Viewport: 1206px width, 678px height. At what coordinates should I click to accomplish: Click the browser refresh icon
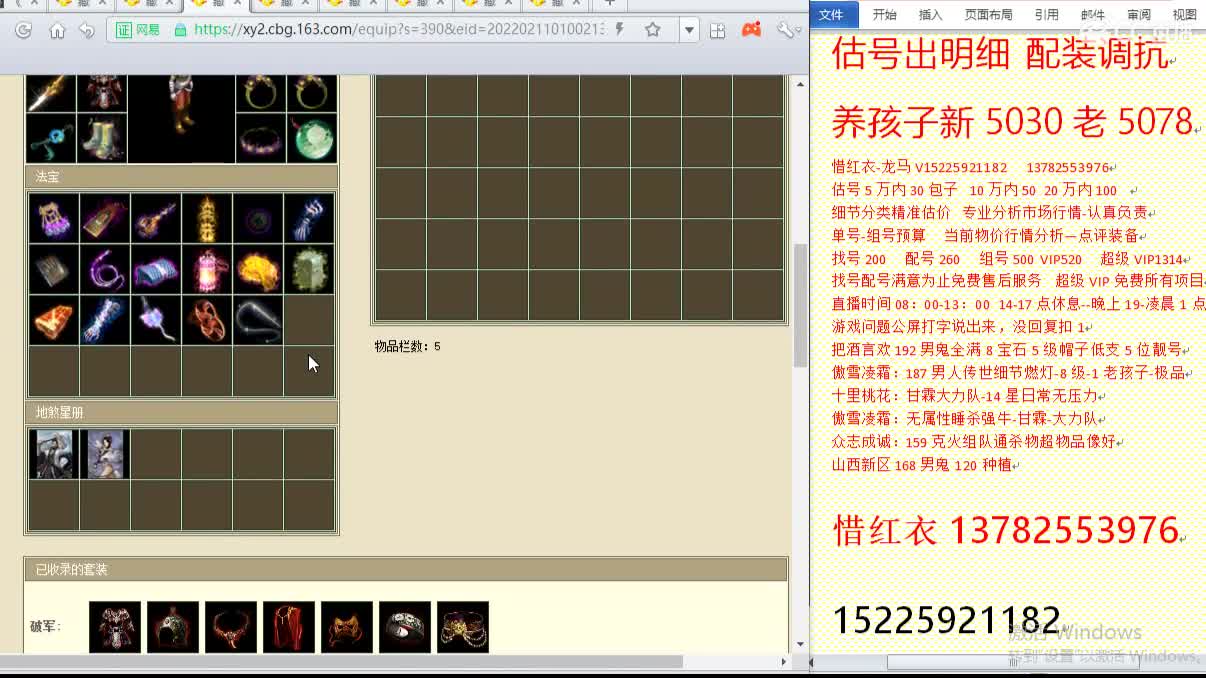[x=23, y=30]
